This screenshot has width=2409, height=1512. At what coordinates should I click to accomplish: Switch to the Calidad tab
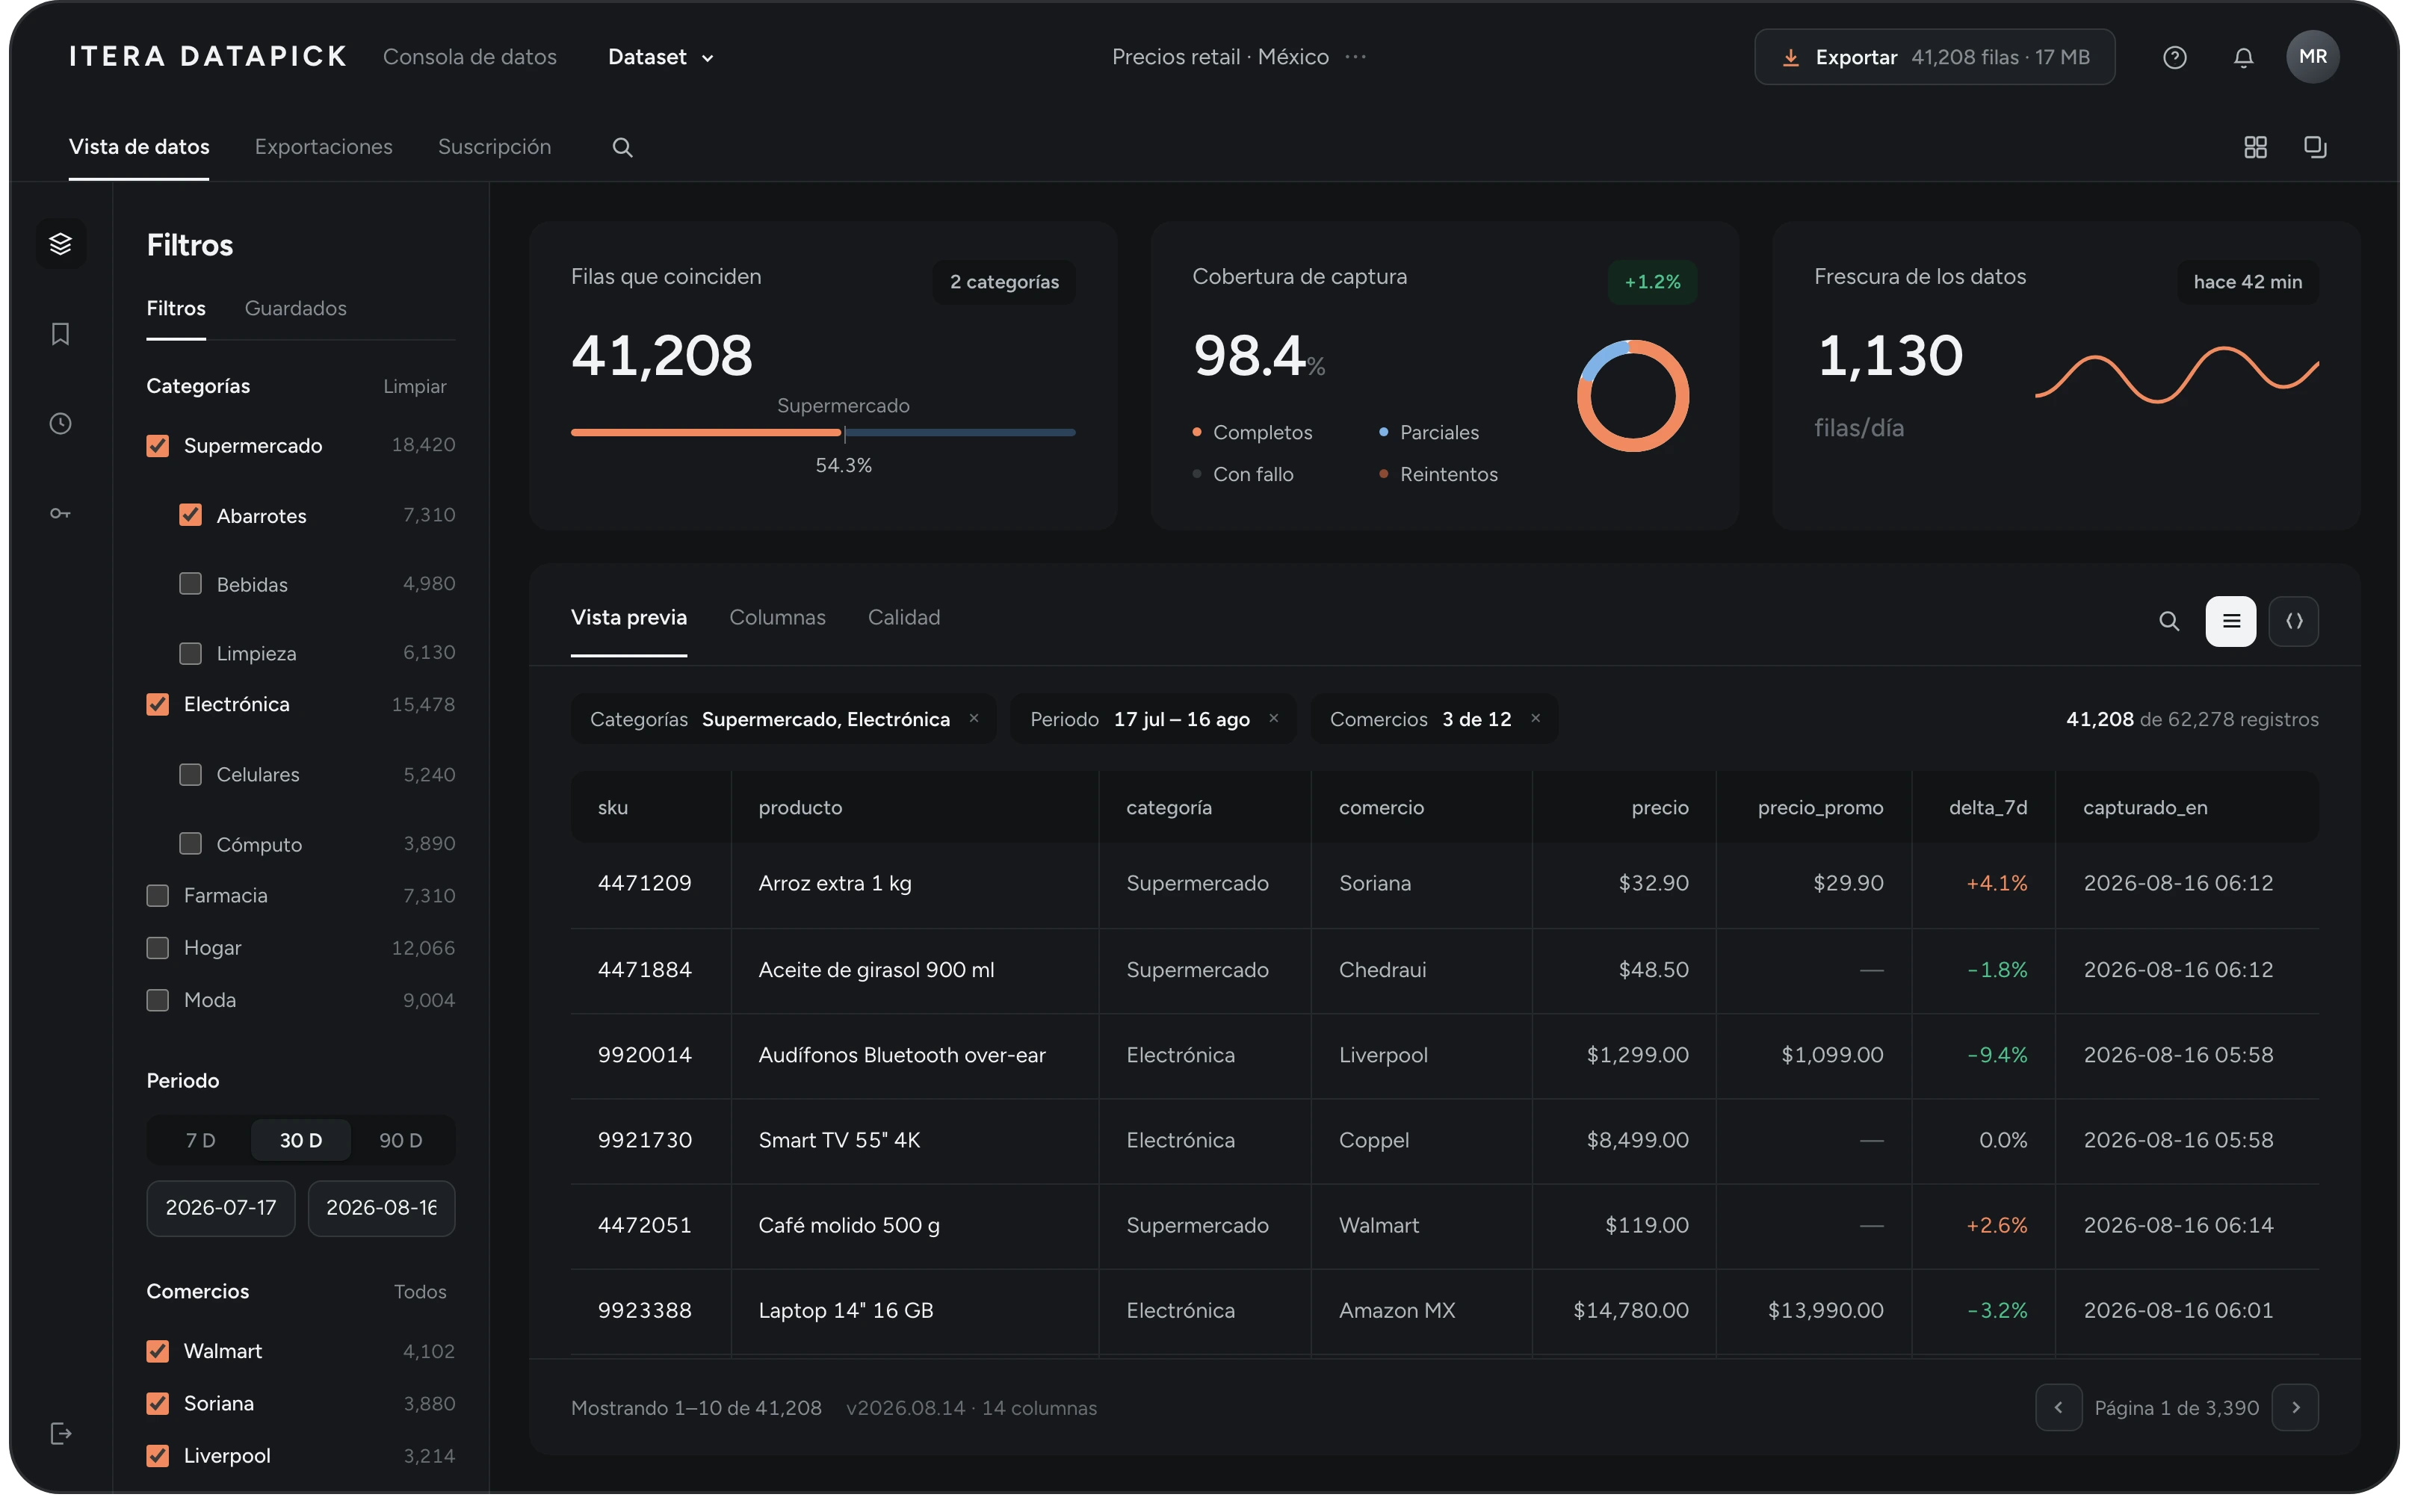pos(903,617)
